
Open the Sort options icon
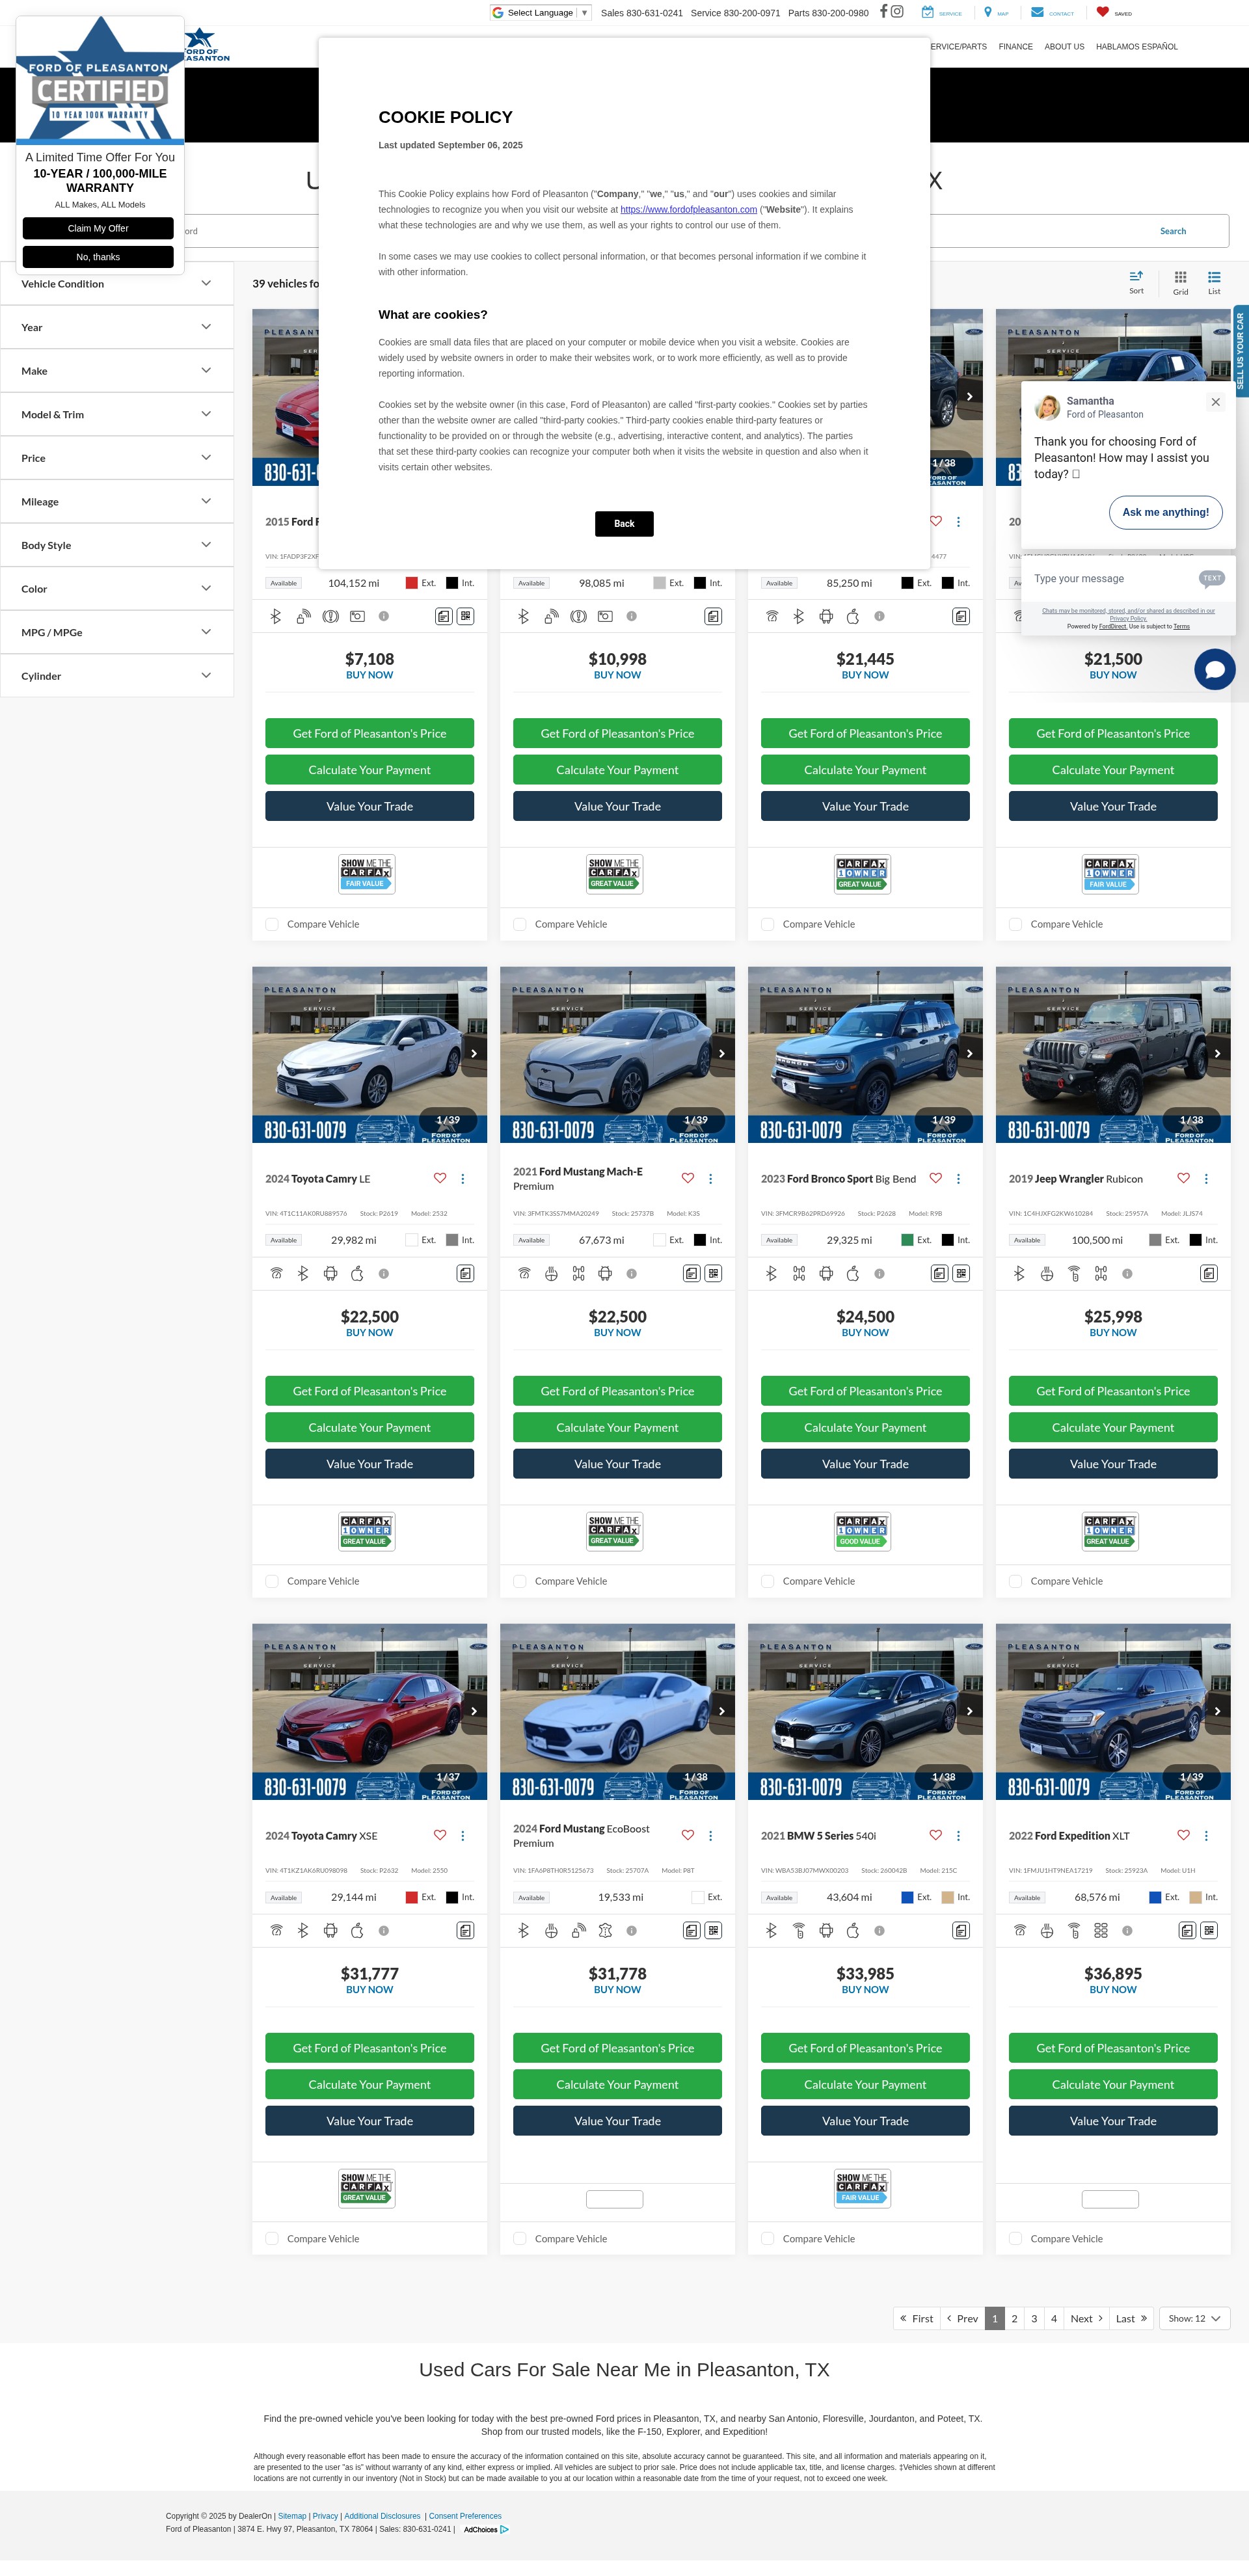pyautogui.click(x=1136, y=282)
